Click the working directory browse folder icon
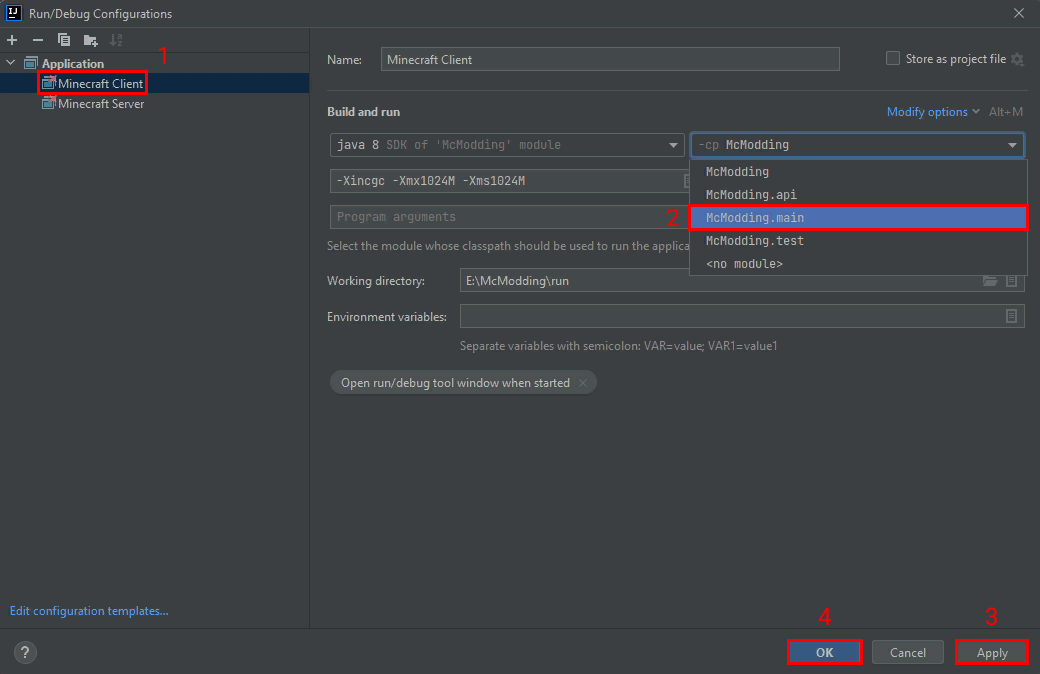The width and height of the screenshot is (1040, 674). 990,281
